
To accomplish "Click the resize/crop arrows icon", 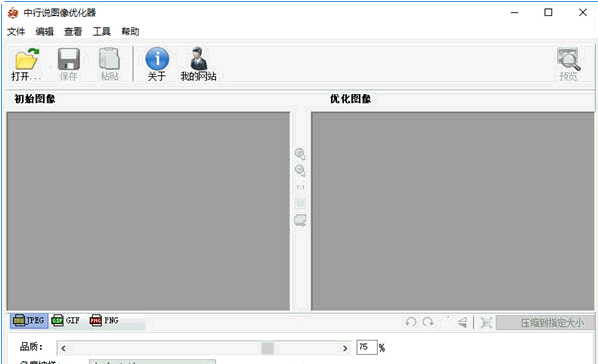I will [x=486, y=323].
